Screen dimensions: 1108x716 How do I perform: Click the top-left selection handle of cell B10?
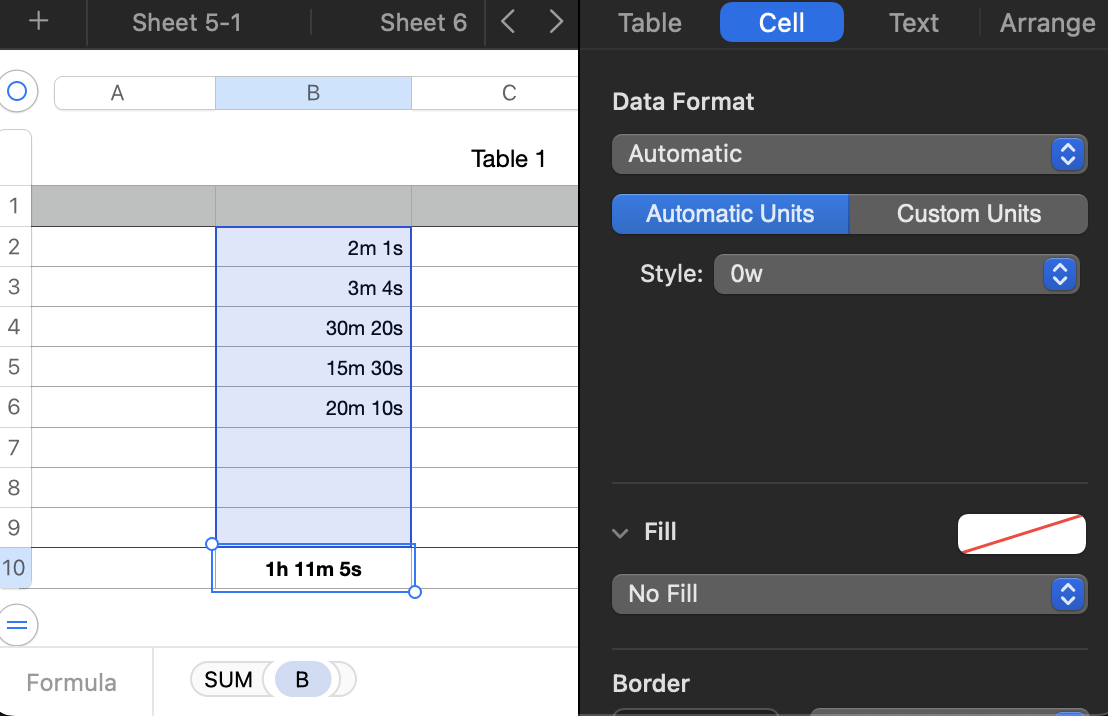(x=211, y=544)
